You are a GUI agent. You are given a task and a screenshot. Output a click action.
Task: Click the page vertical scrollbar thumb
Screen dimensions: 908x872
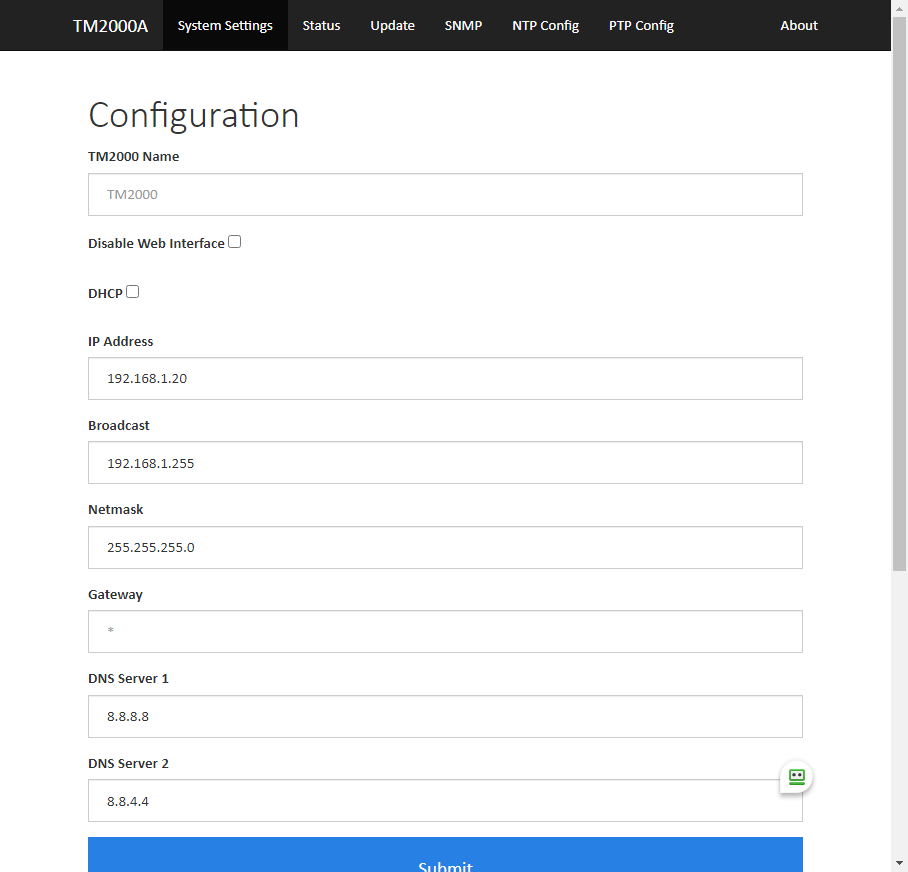[899, 294]
